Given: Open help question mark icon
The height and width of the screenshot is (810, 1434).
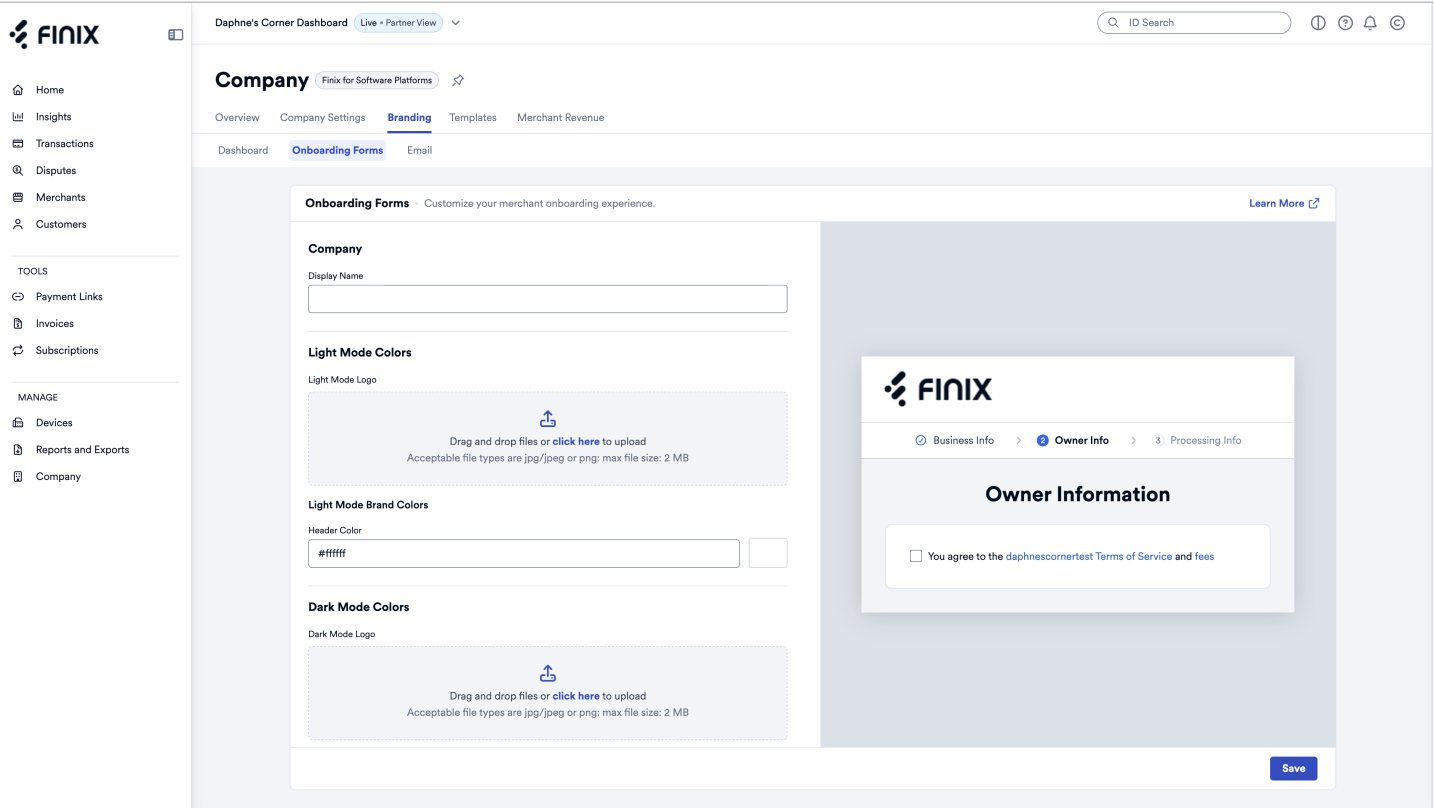Looking at the screenshot, I should pos(1345,23).
